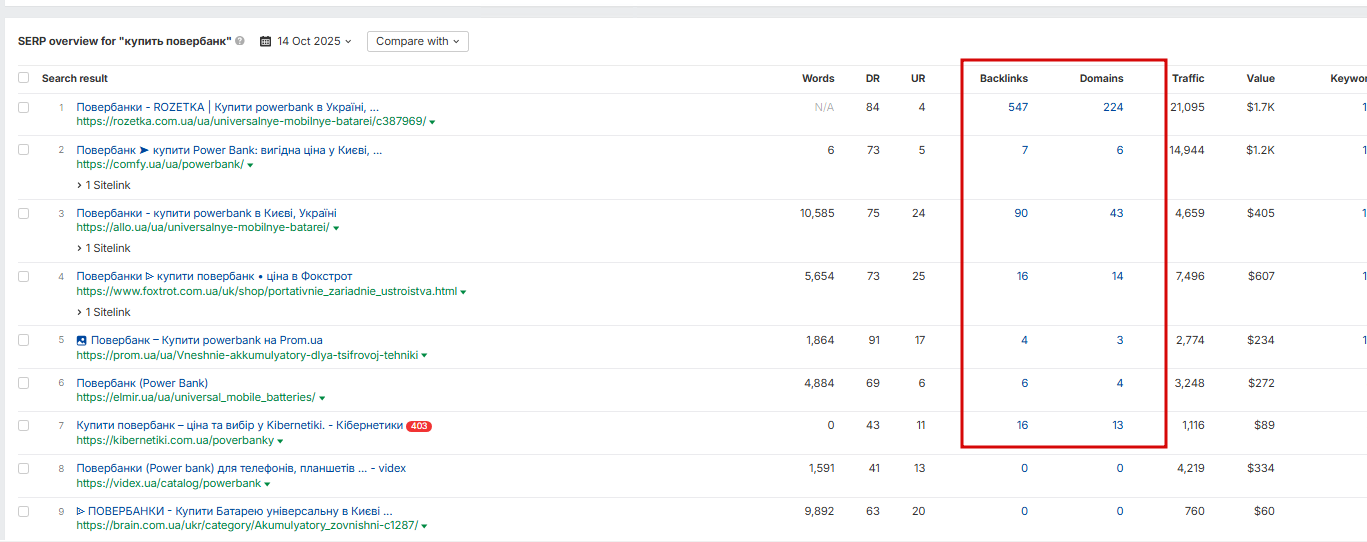The height and width of the screenshot is (542, 1367).
Task: Open the Повербанки ціна в Фокстрот title
Action: point(214,276)
